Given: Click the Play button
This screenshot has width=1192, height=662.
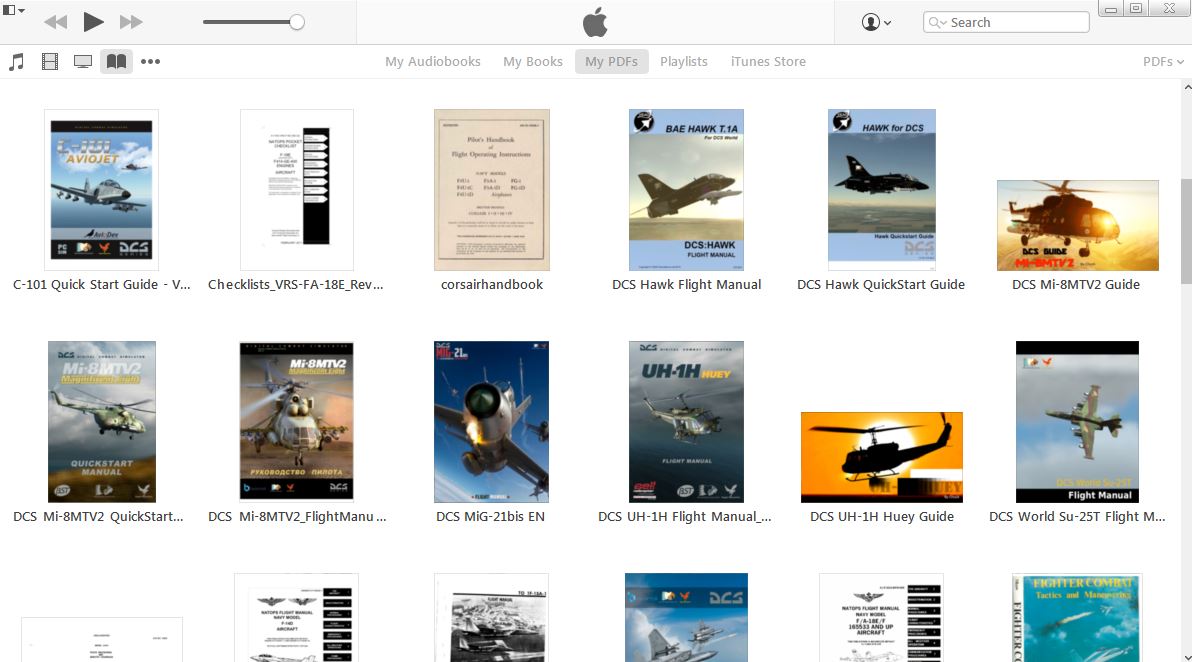Looking at the screenshot, I should pyautogui.click(x=93, y=22).
